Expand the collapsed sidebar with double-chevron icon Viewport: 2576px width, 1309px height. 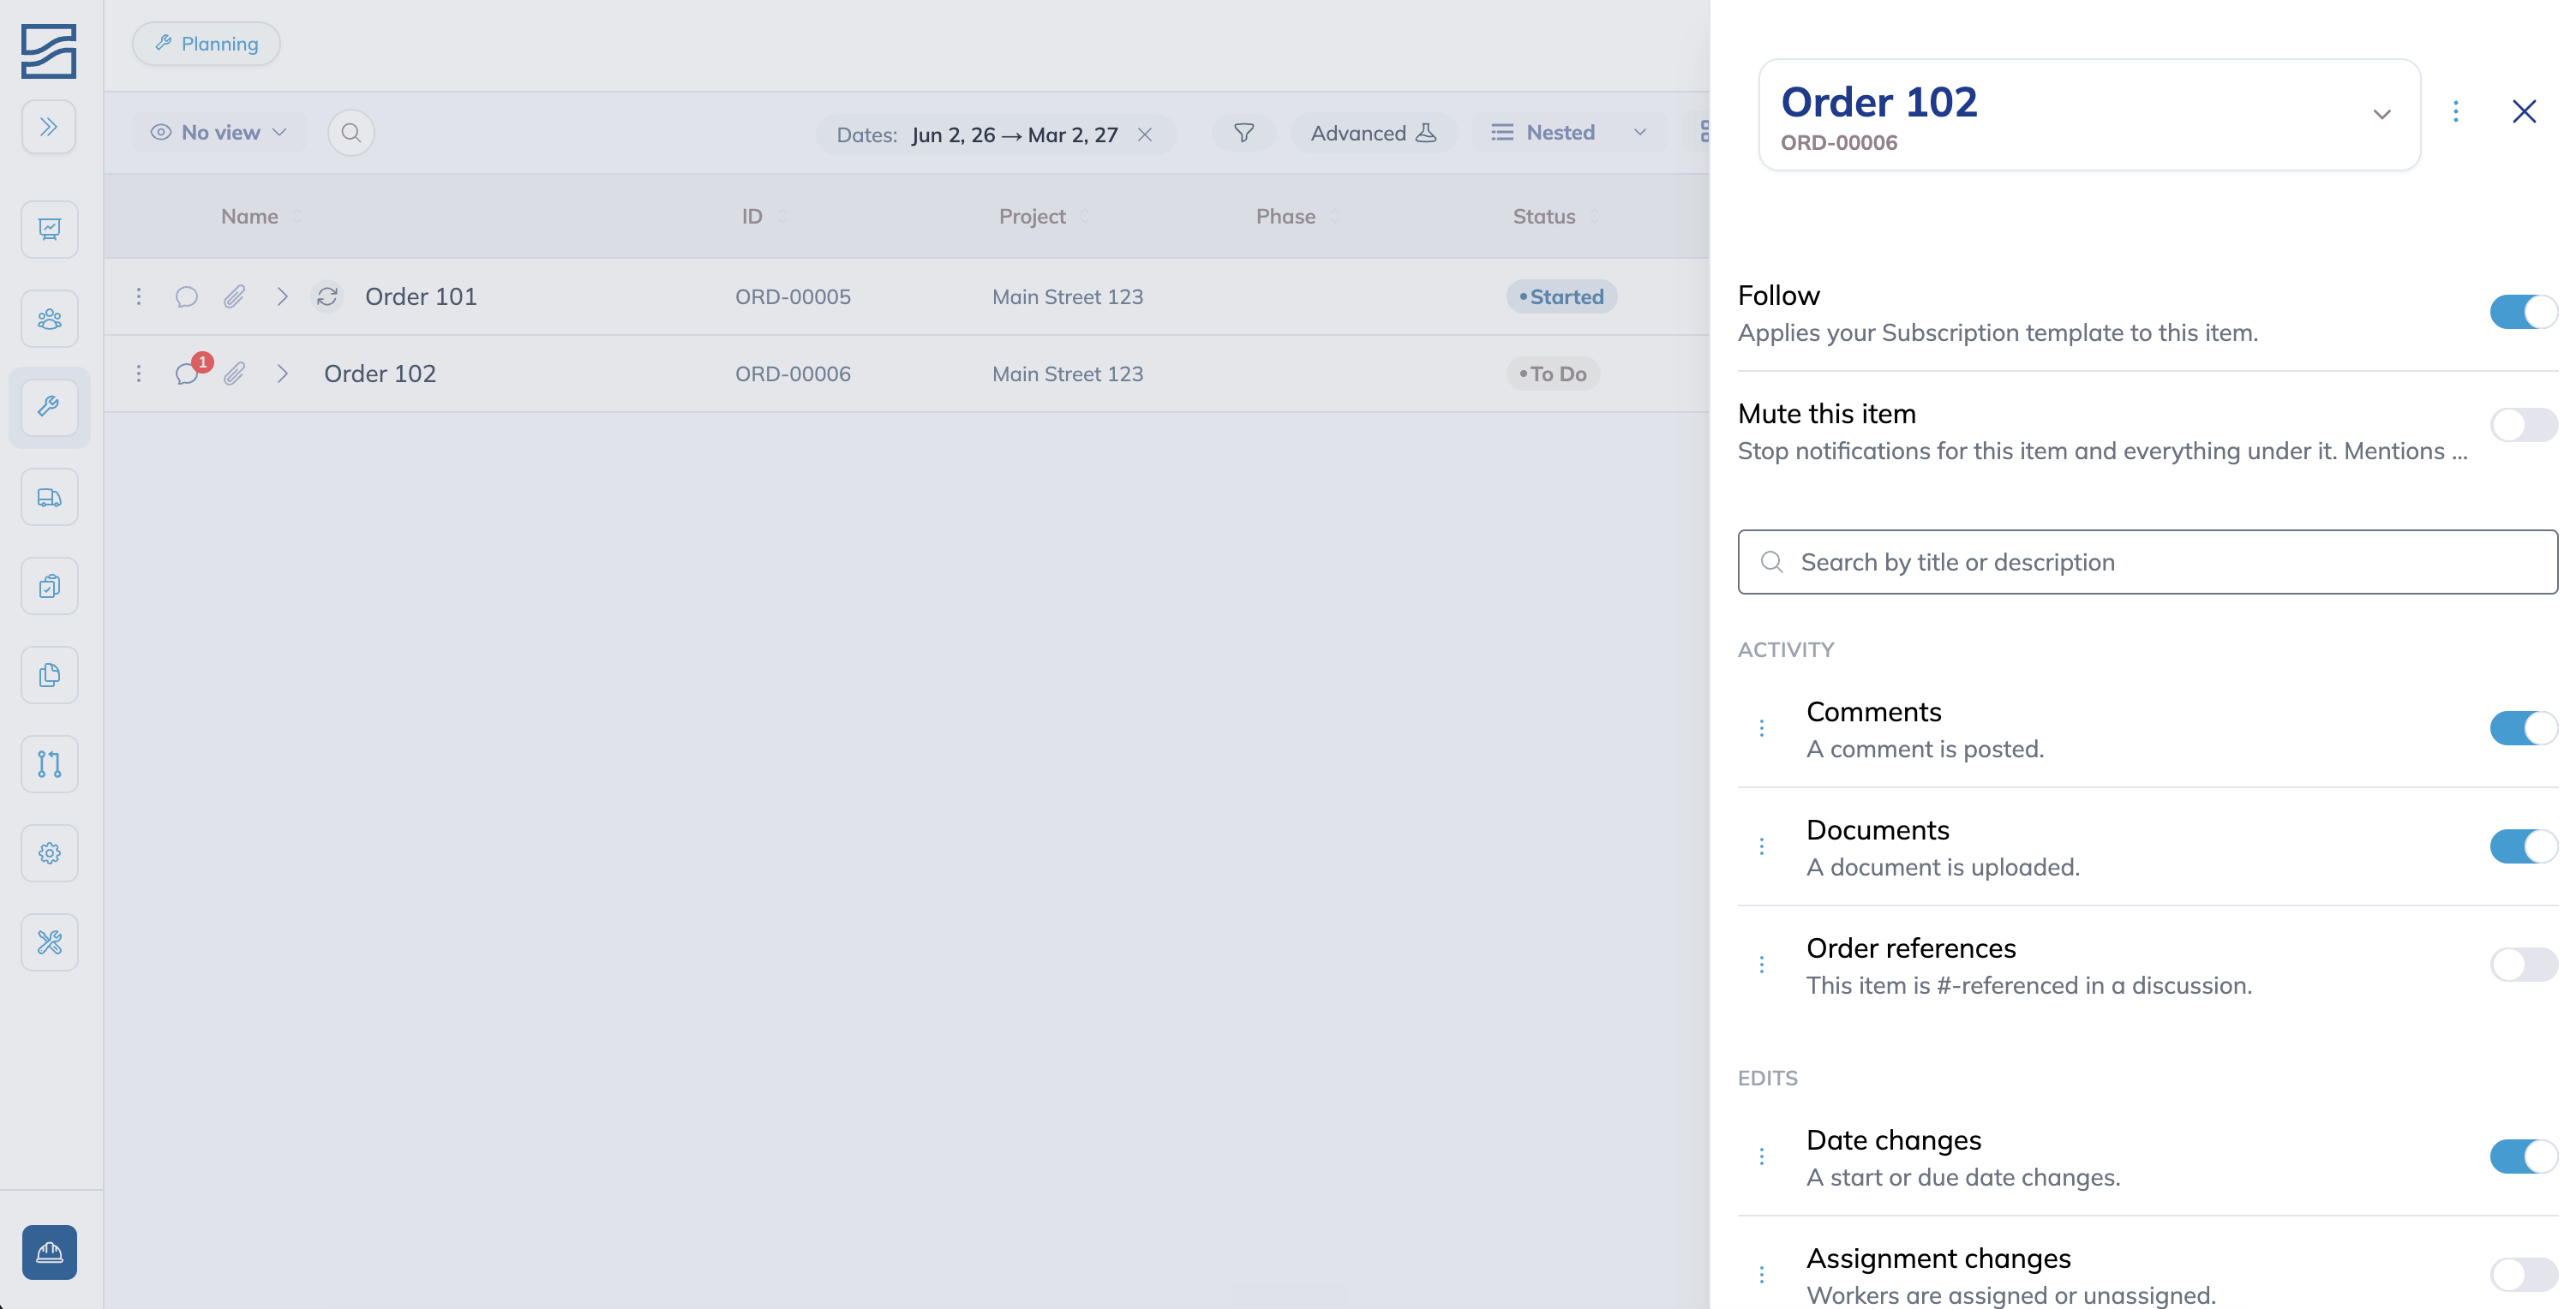pos(49,127)
